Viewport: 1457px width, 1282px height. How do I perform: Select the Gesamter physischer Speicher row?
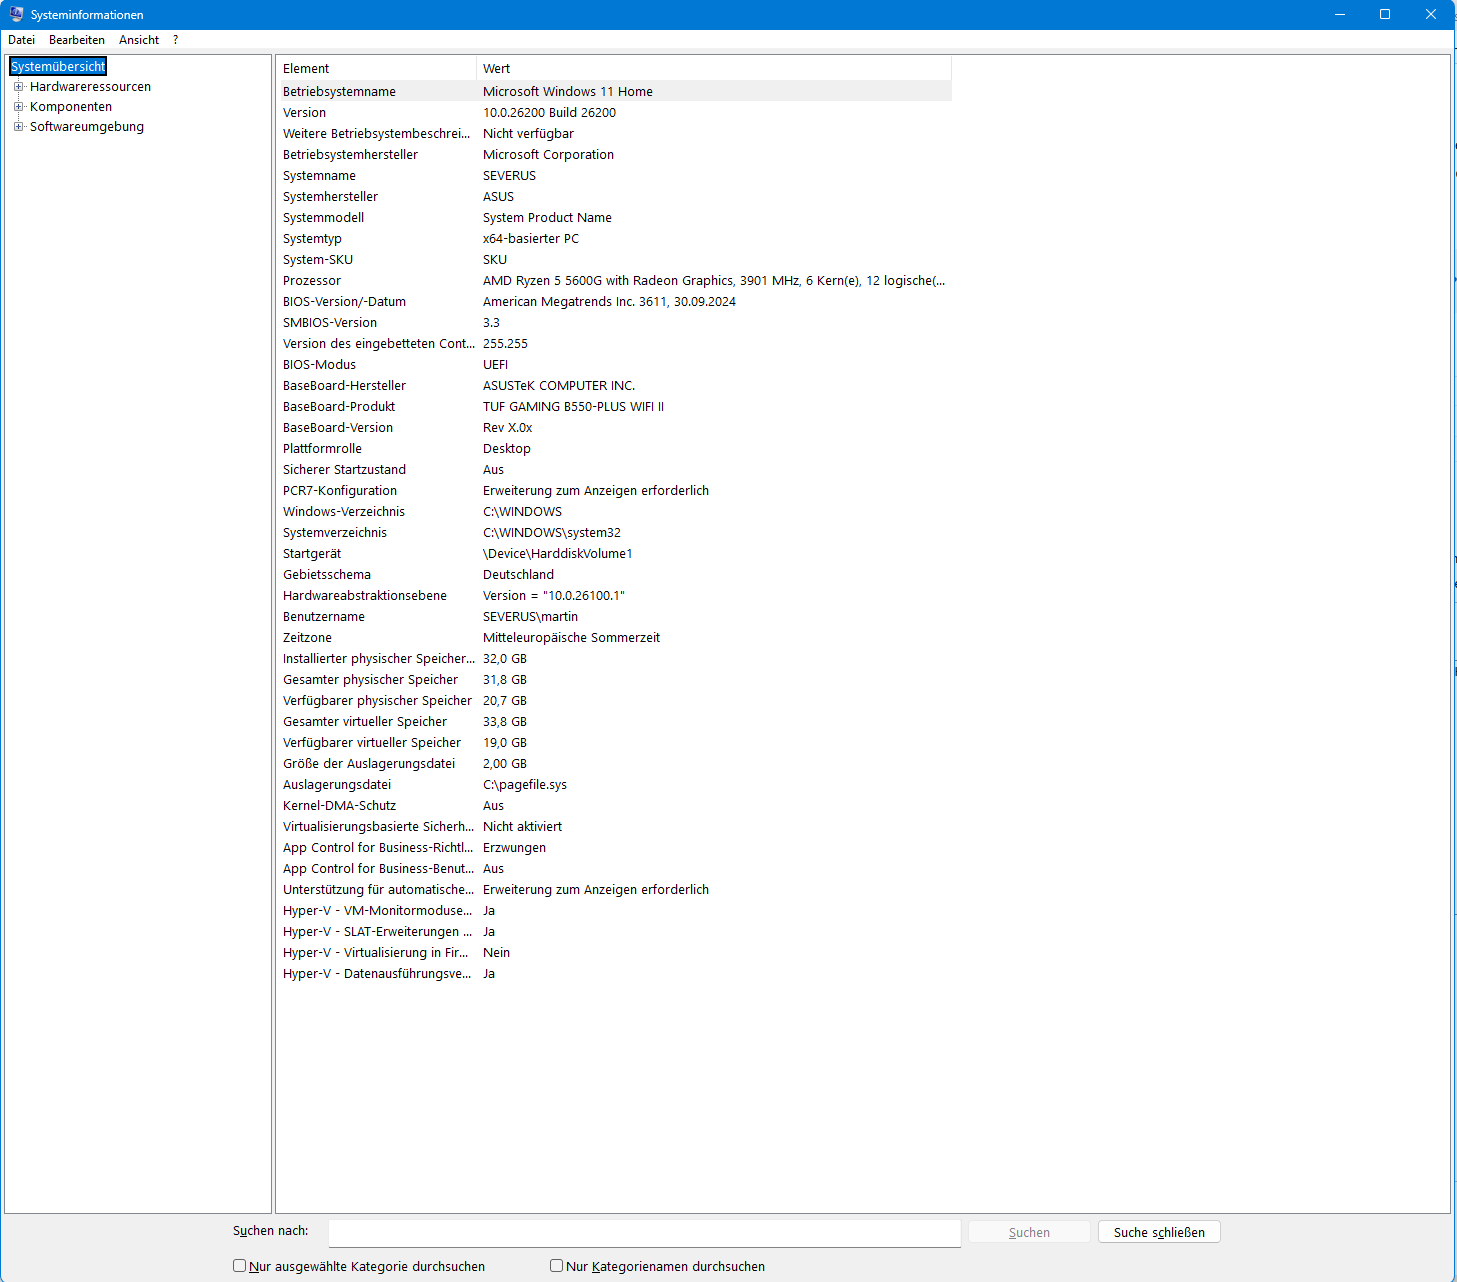point(614,679)
